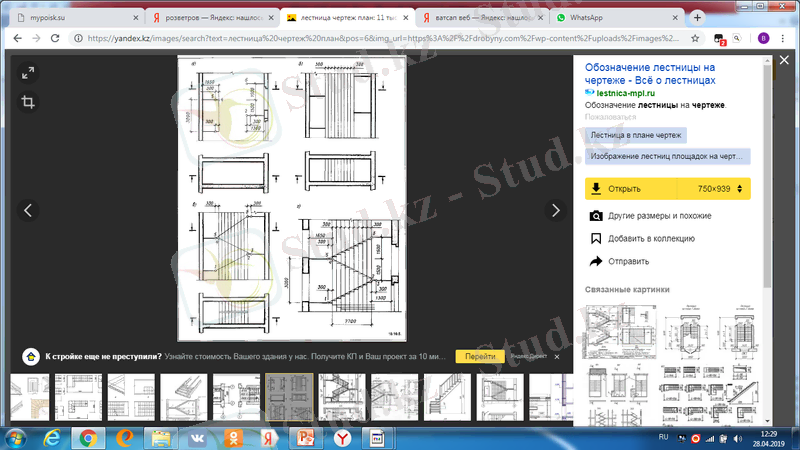Select the 'Изображение лестниц площадок' tag
The width and height of the screenshot is (800, 450).
point(668,157)
